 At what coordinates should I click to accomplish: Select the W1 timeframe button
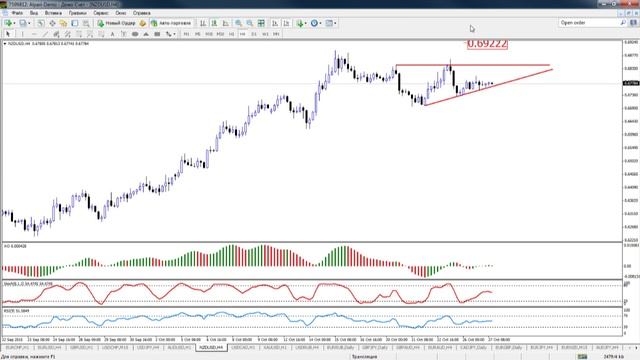tap(265, 34)
